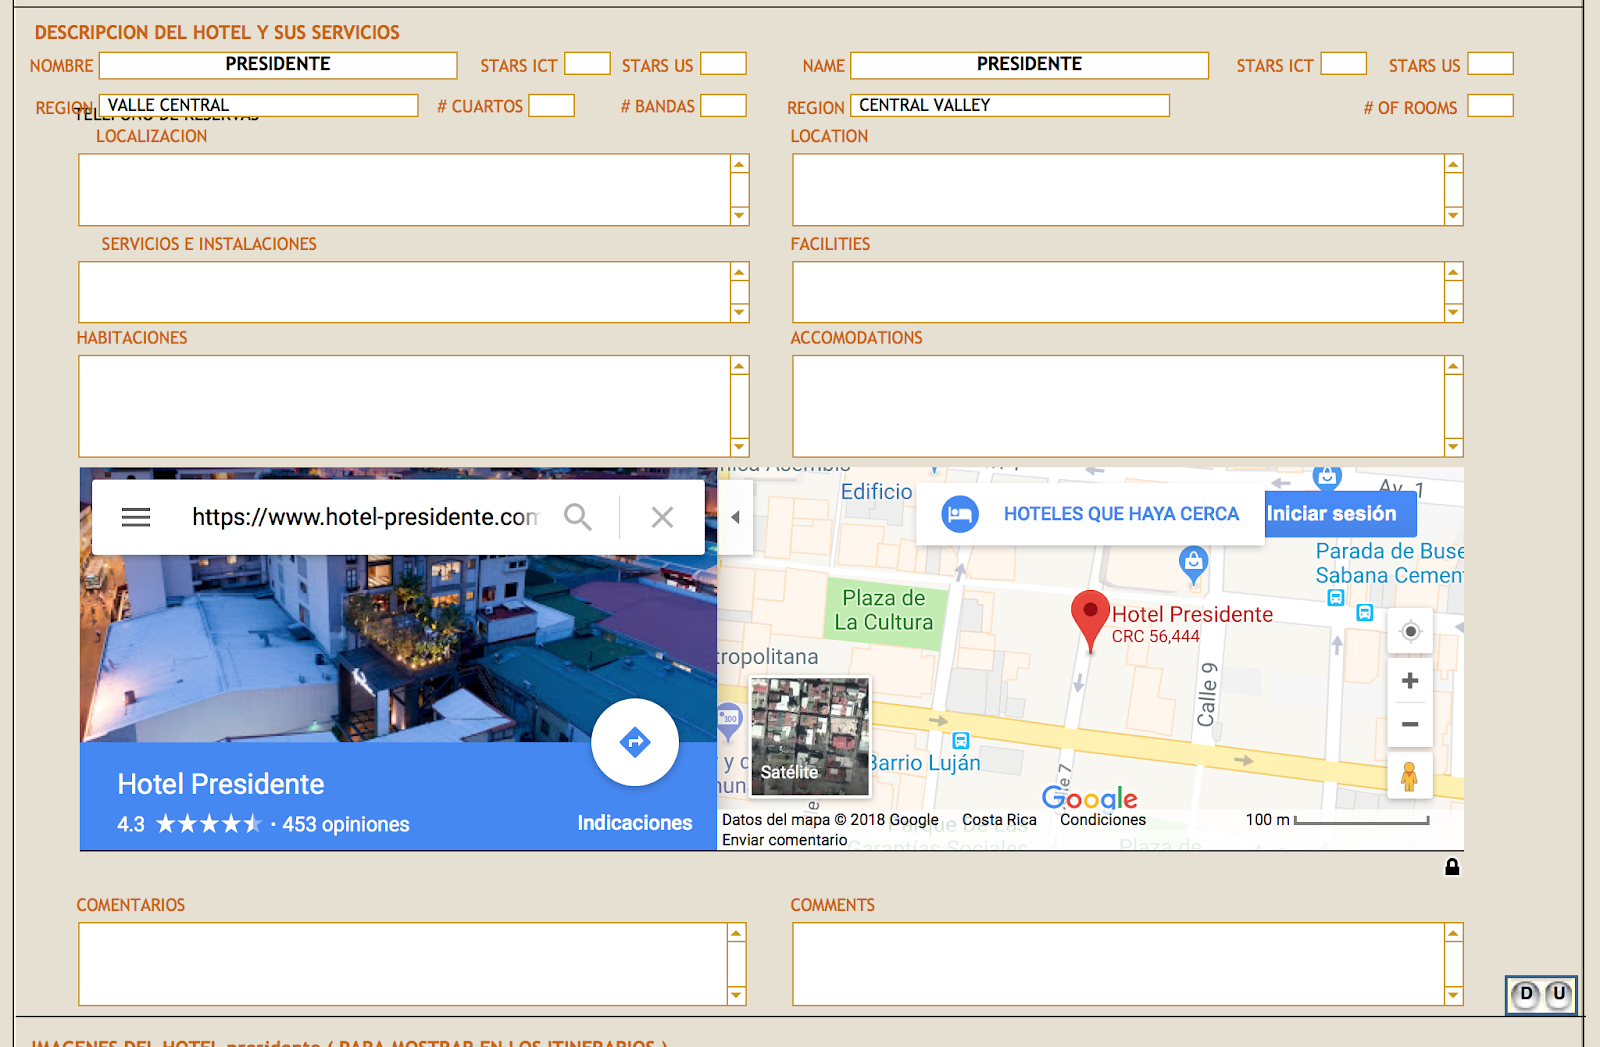The width and height of the screenshot is (1600, 1047).
Task: Click Enviar comentario link on map
Action: 785,840
